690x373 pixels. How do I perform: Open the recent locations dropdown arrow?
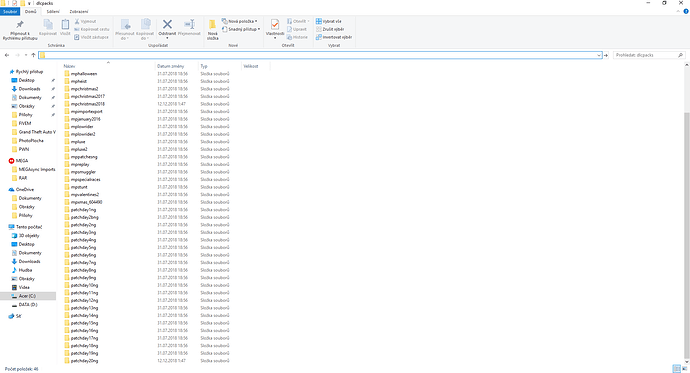26,55
